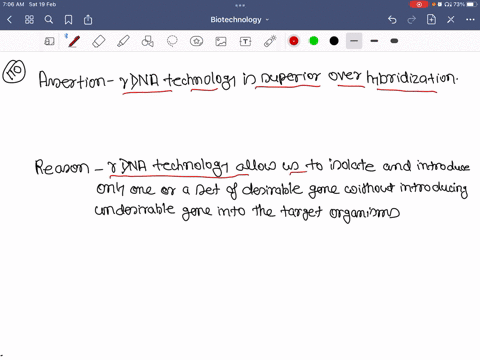Tap the circled question number
Viewport: 480px width, 360px height.
[x=14, y=71]
